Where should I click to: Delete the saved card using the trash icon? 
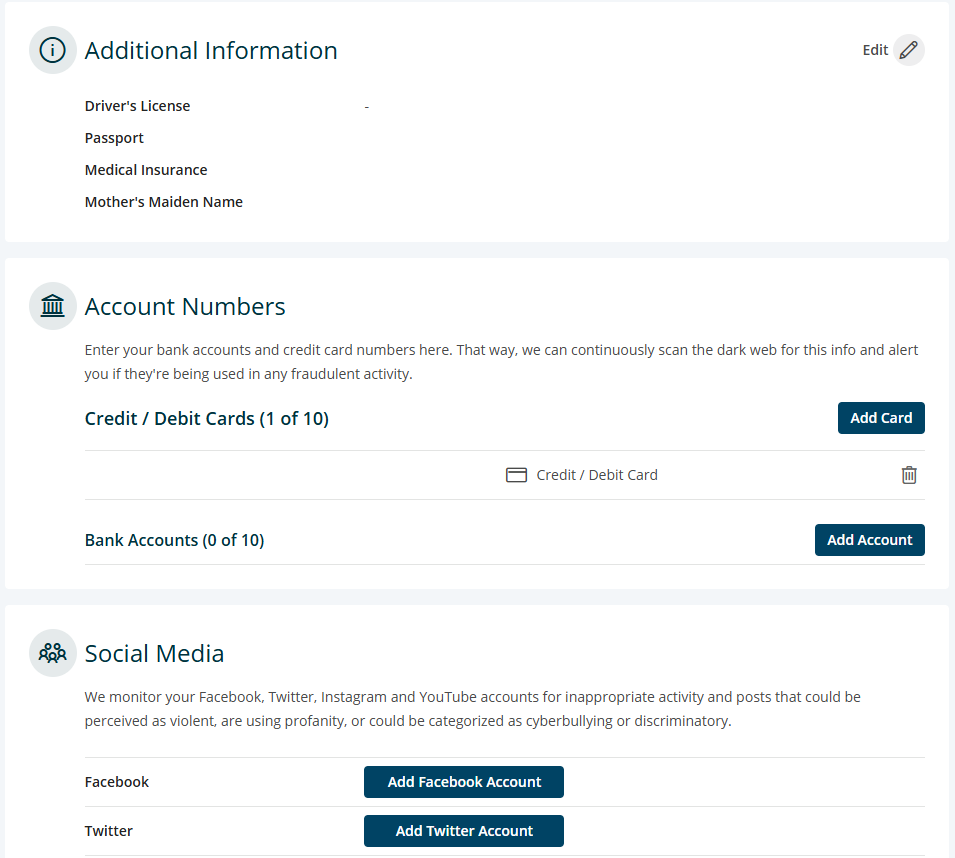click(909, 475)
